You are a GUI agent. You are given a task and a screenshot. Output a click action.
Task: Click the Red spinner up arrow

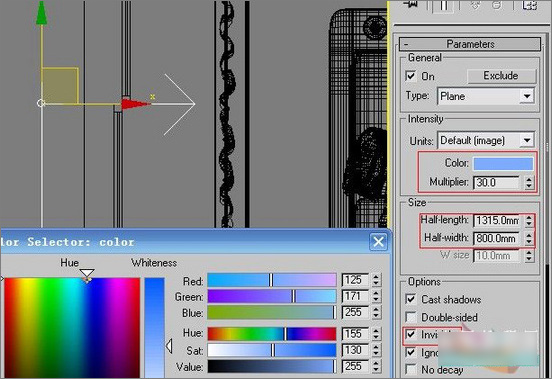click(x=376, y=277)
